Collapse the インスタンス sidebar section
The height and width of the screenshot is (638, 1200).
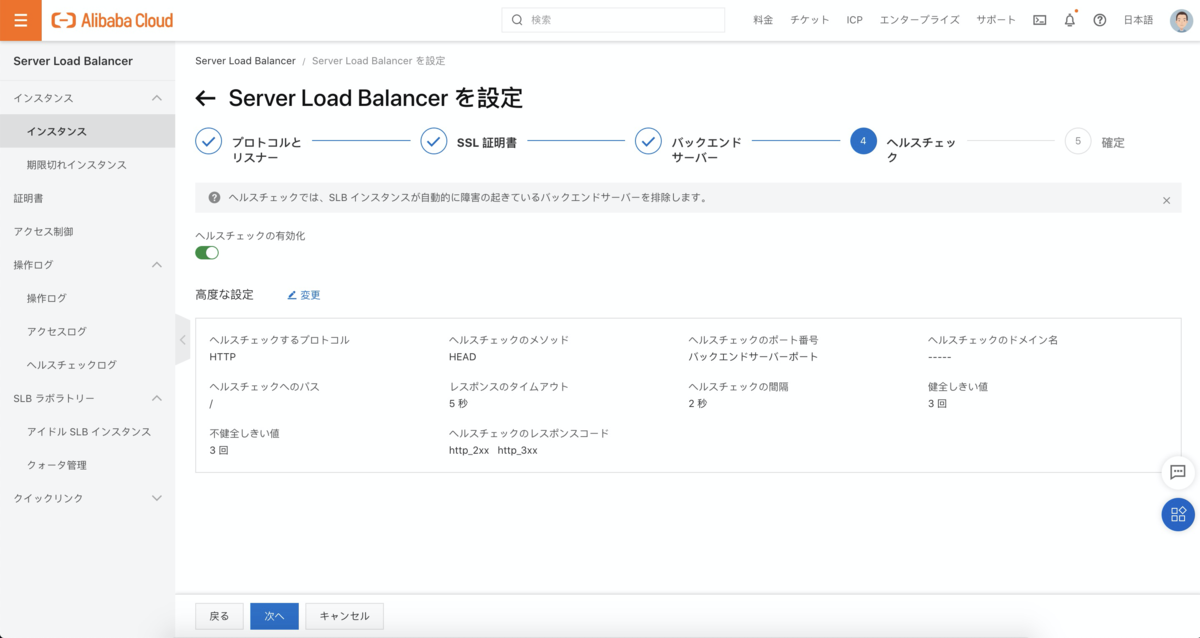[x=156, y=98]
